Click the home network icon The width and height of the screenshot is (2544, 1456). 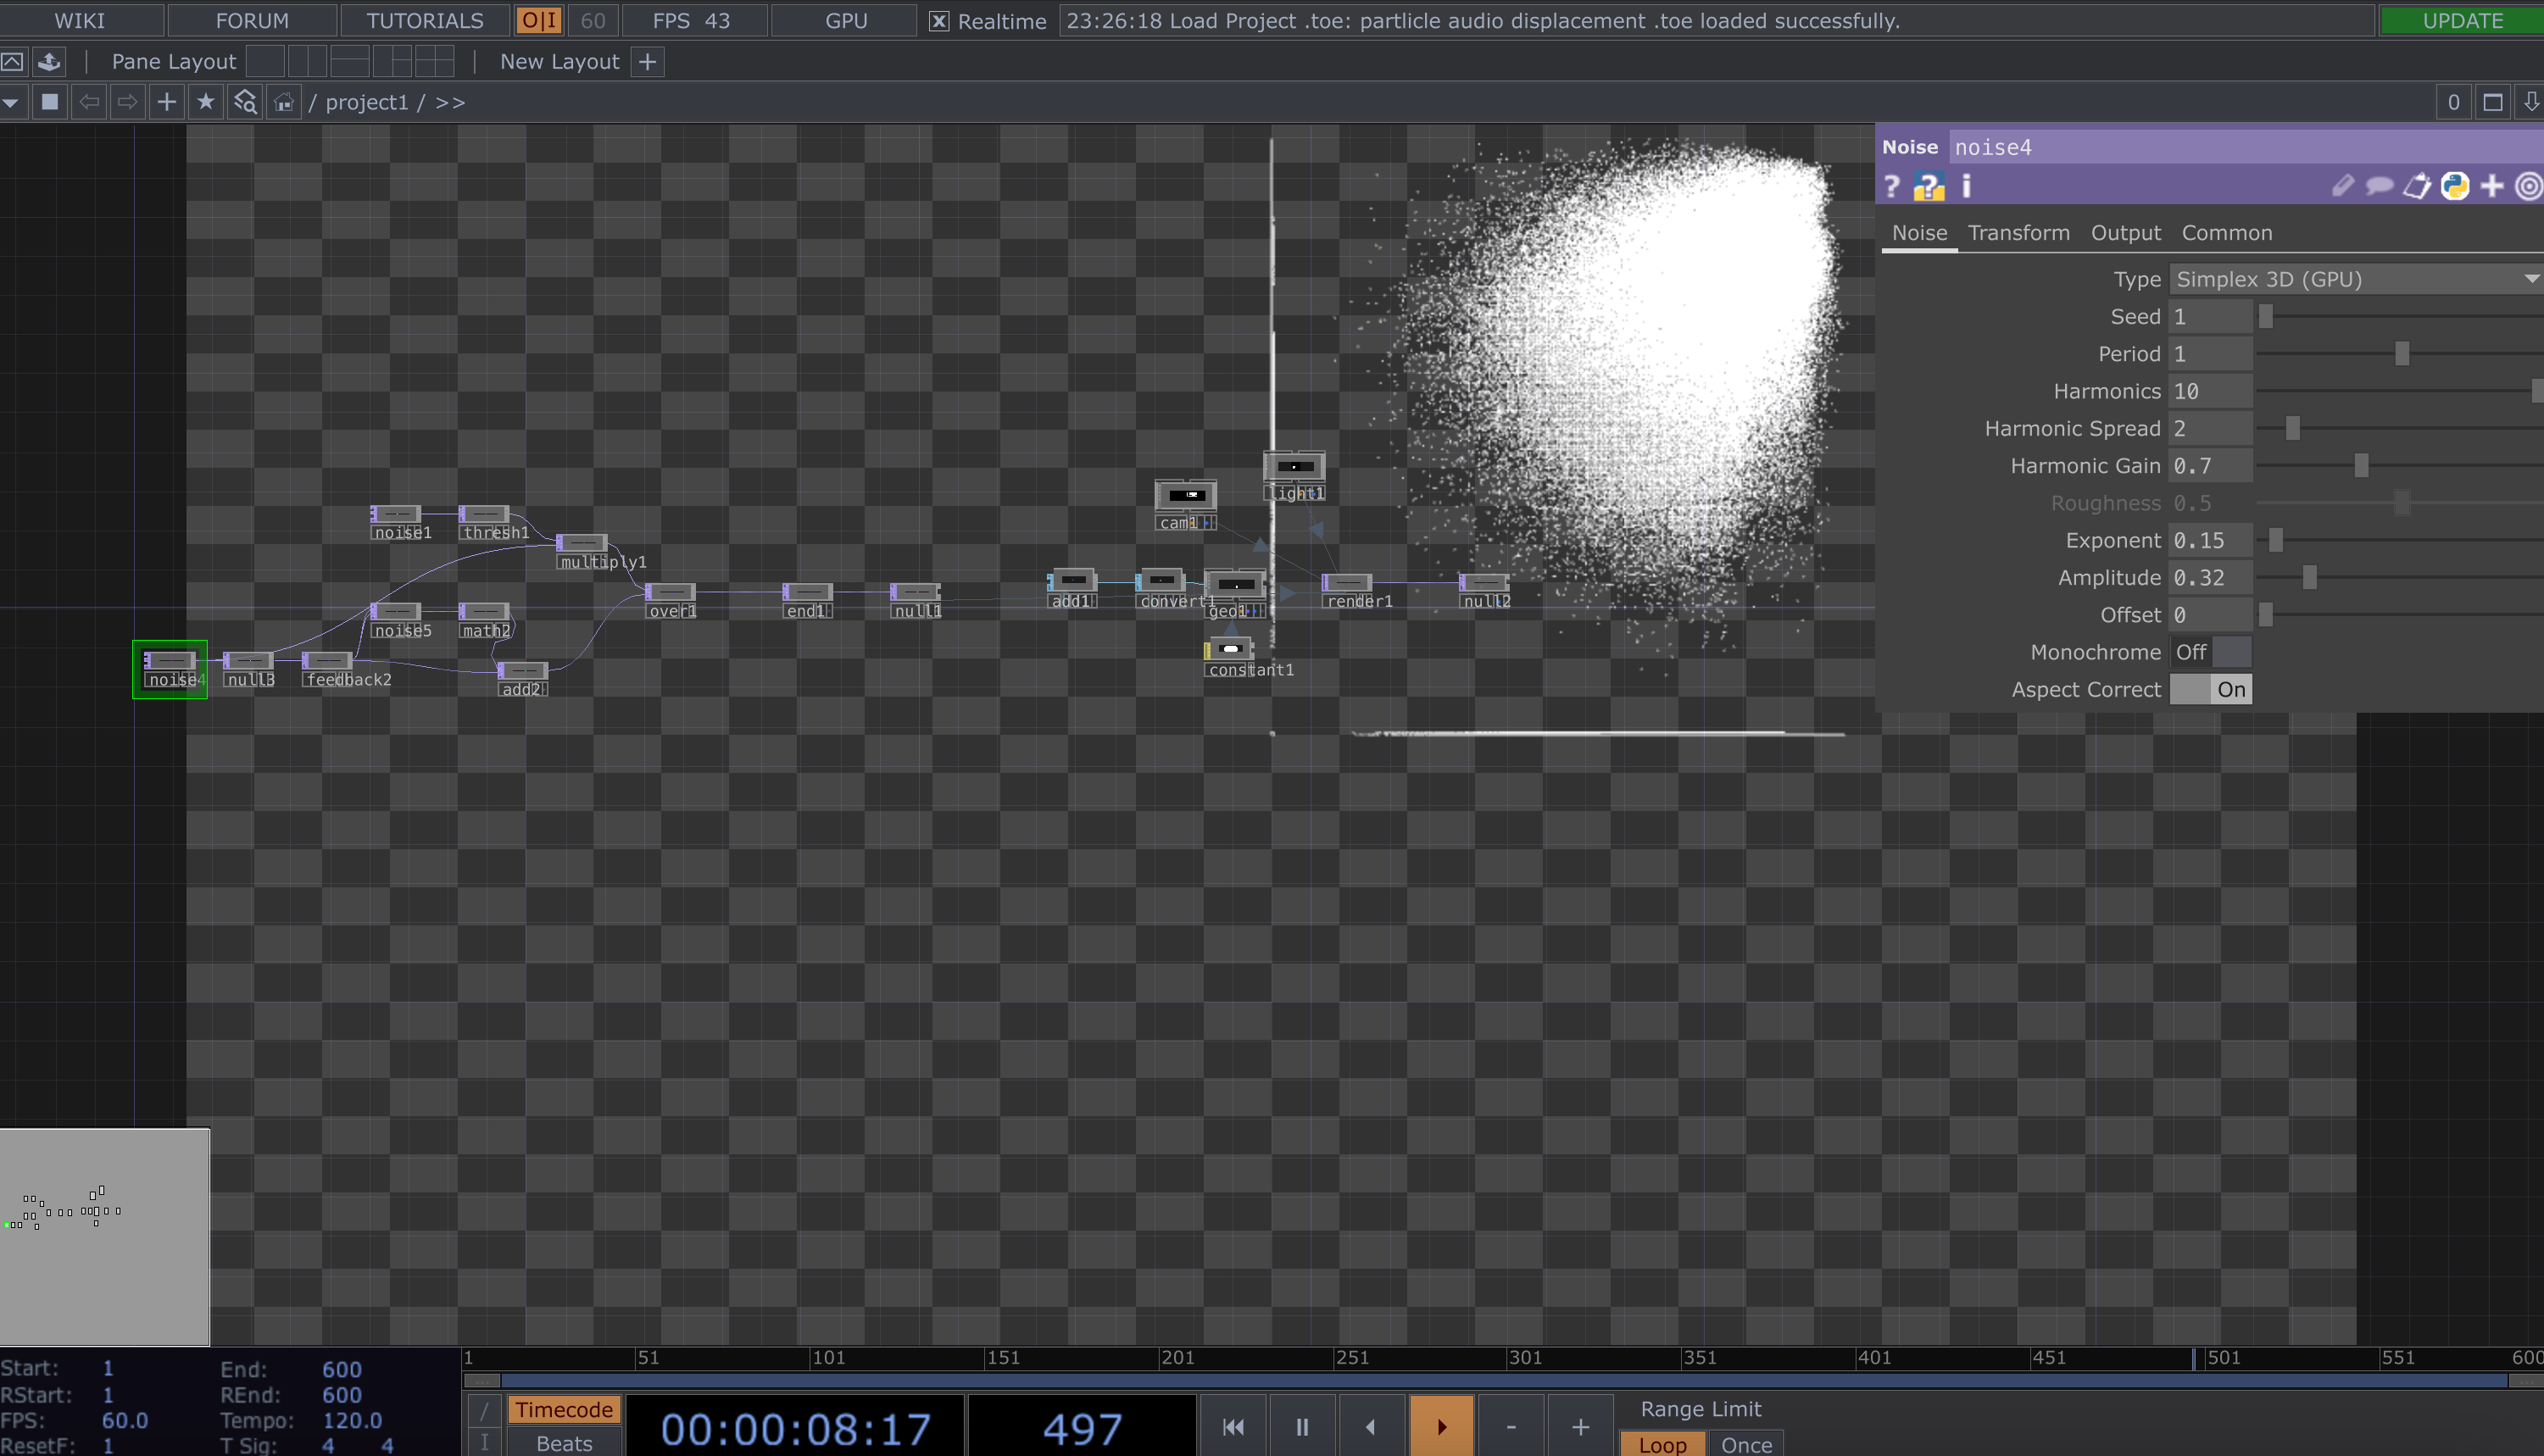click(284, 102)
